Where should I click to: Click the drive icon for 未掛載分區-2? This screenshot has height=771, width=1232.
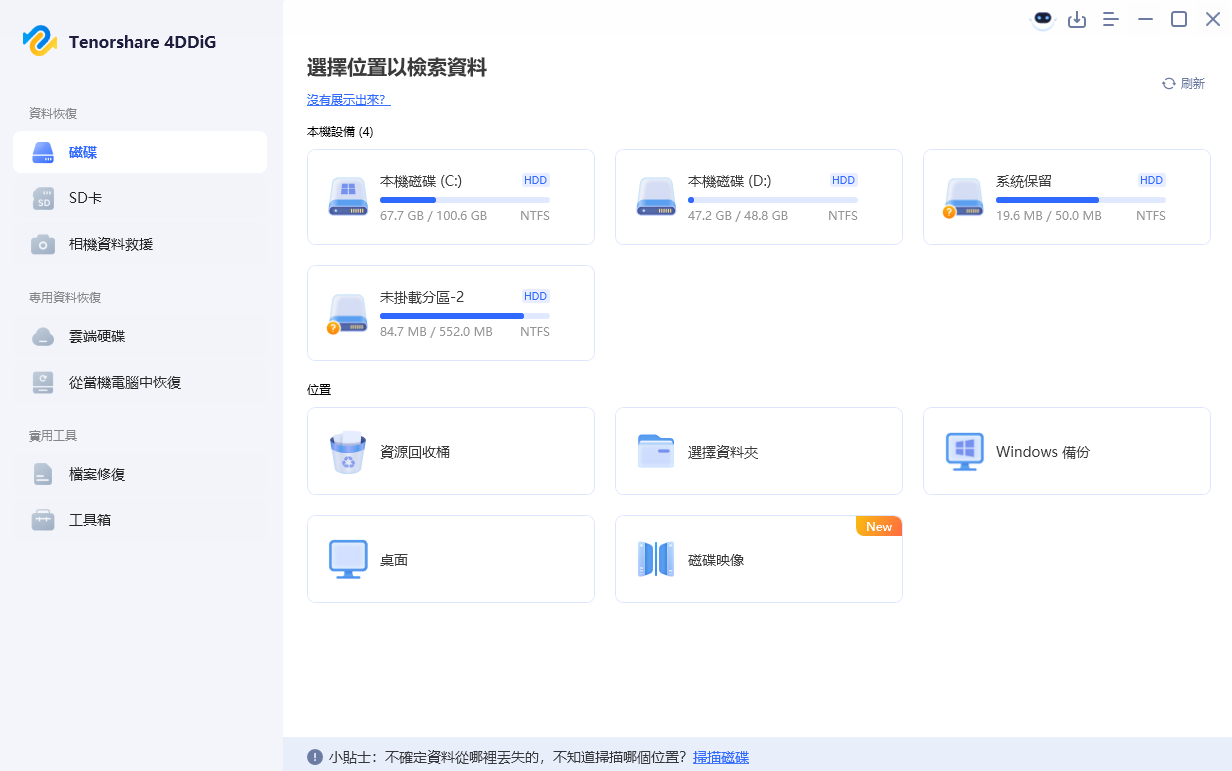[x=347, y=314]
